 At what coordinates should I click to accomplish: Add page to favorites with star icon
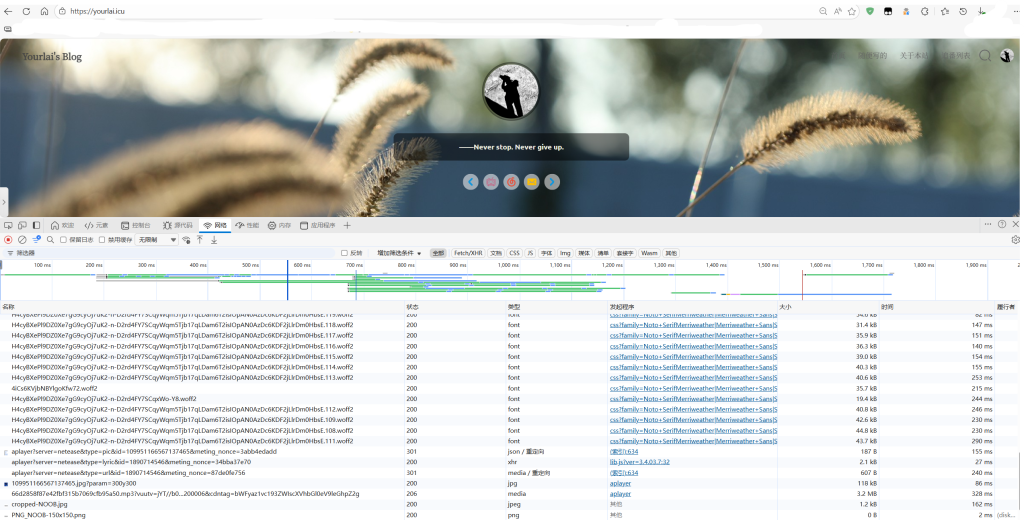point(850,11)
